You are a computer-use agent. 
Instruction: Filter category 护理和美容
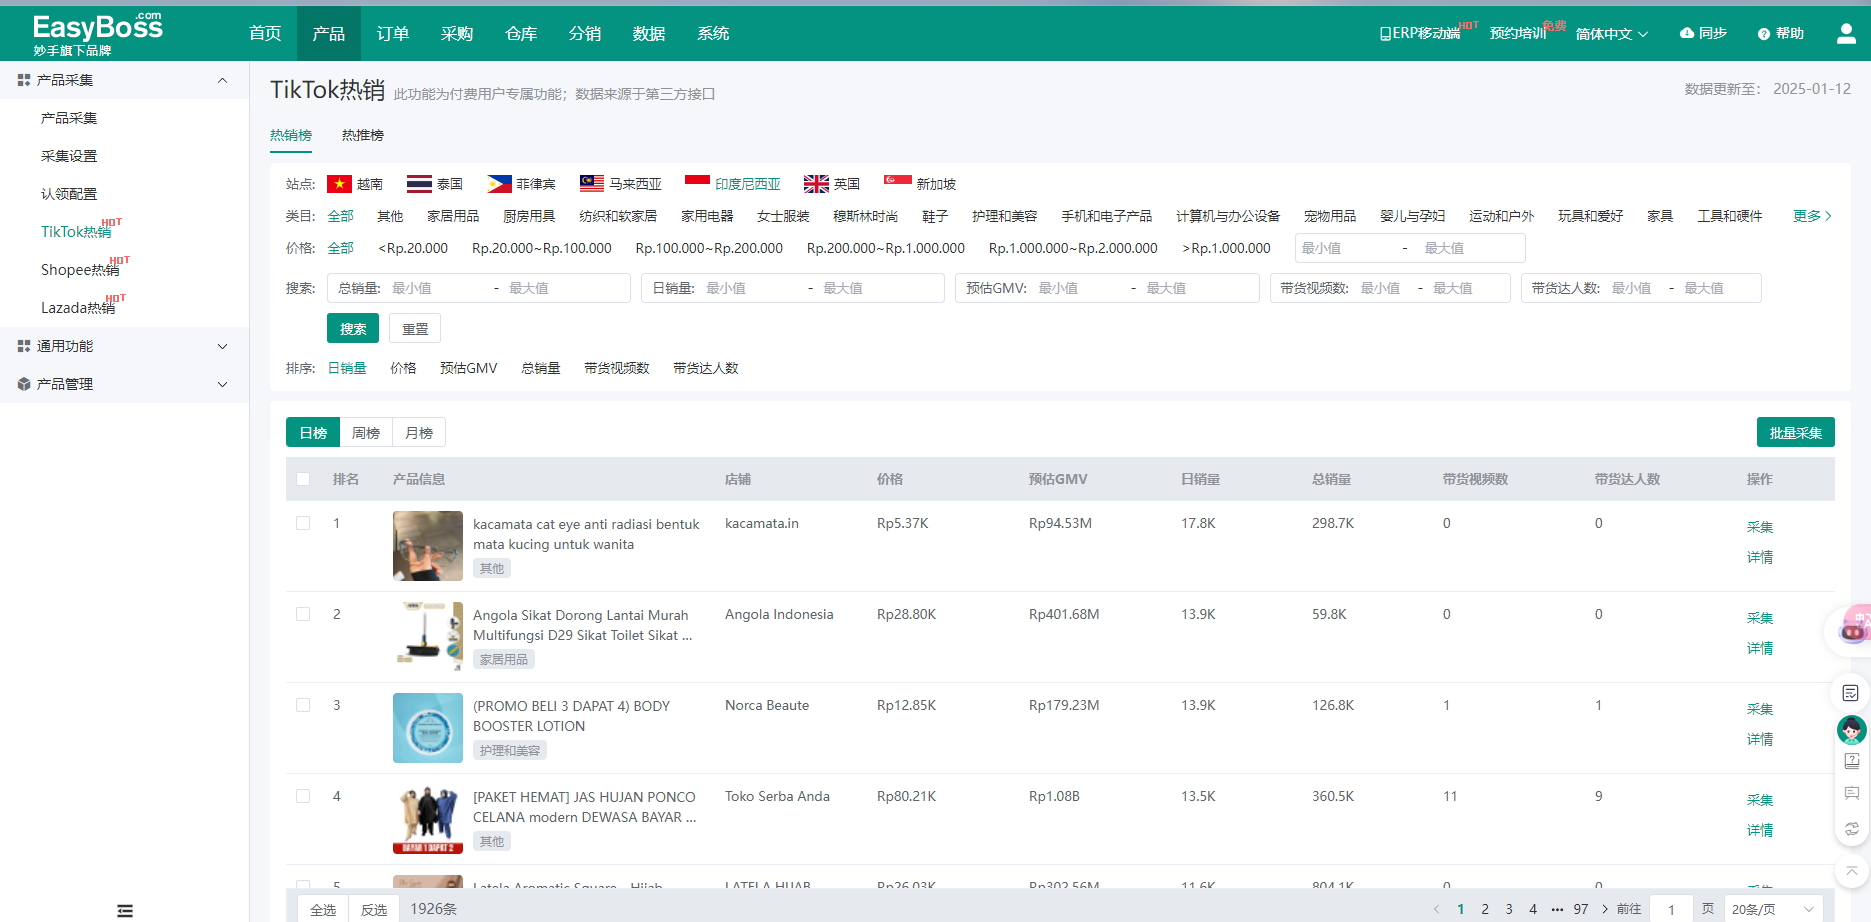pos(1004,216)
